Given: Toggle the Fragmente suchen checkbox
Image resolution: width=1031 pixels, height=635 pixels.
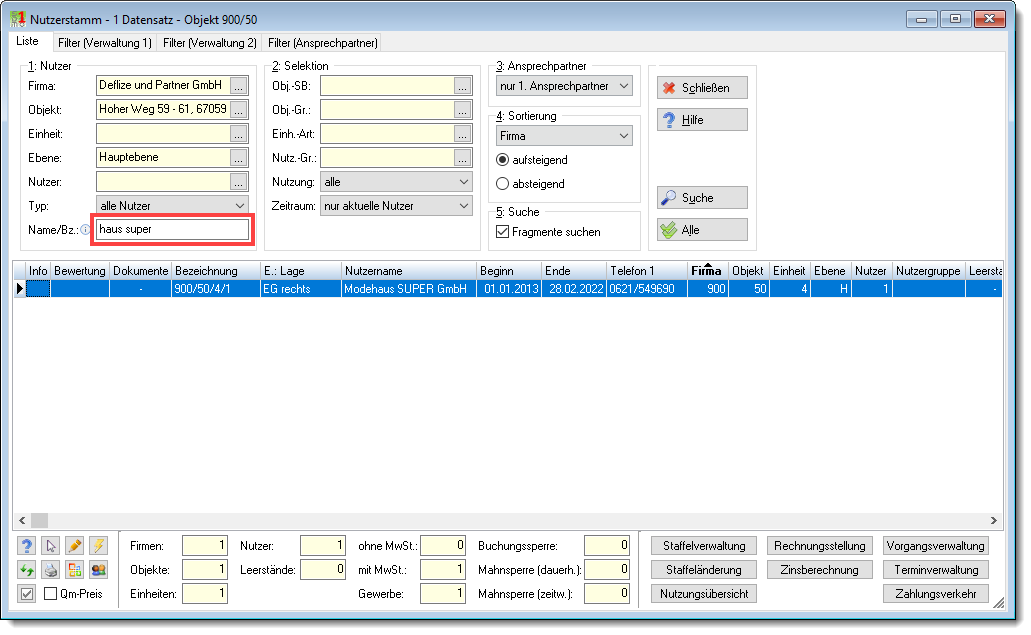Looking at the screenshot, I should tap(502, 231).
